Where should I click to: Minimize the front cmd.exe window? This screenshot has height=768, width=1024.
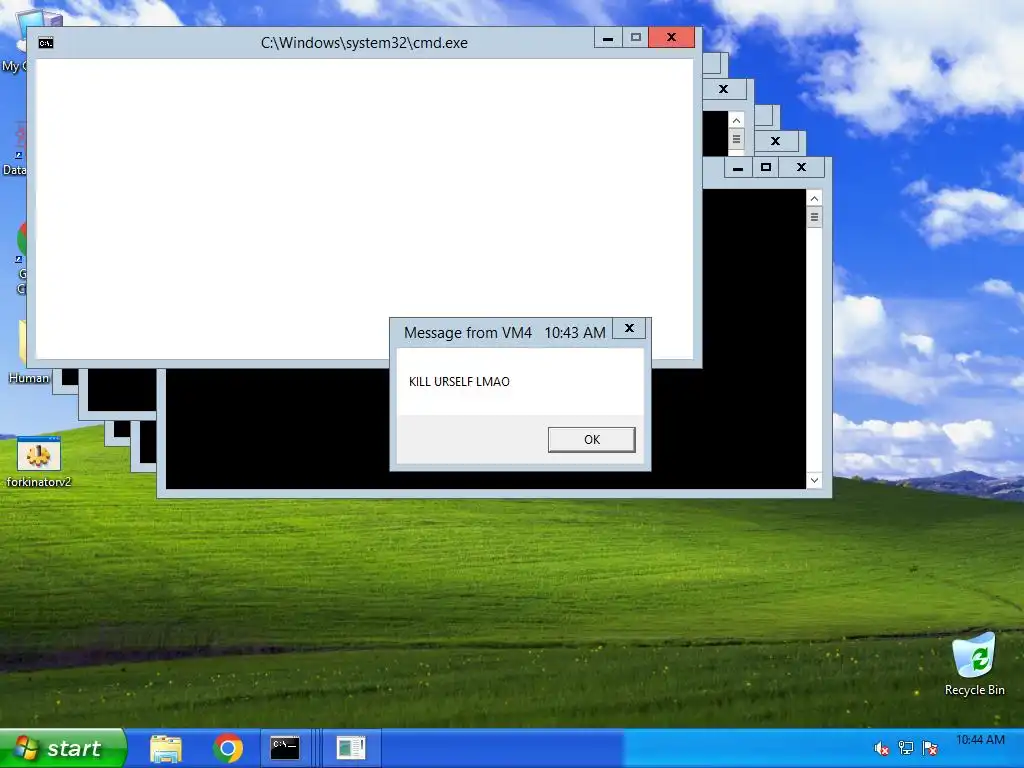[608, 38]
